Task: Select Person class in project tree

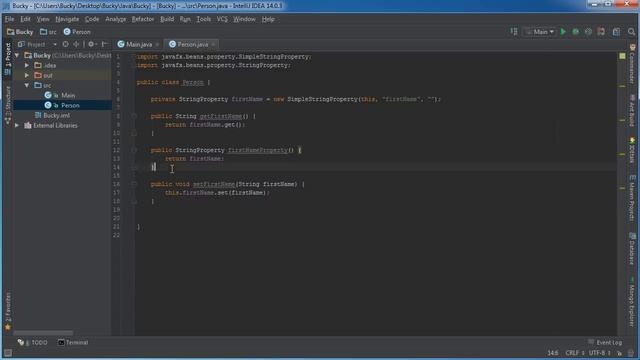Action: coord(63,105)
